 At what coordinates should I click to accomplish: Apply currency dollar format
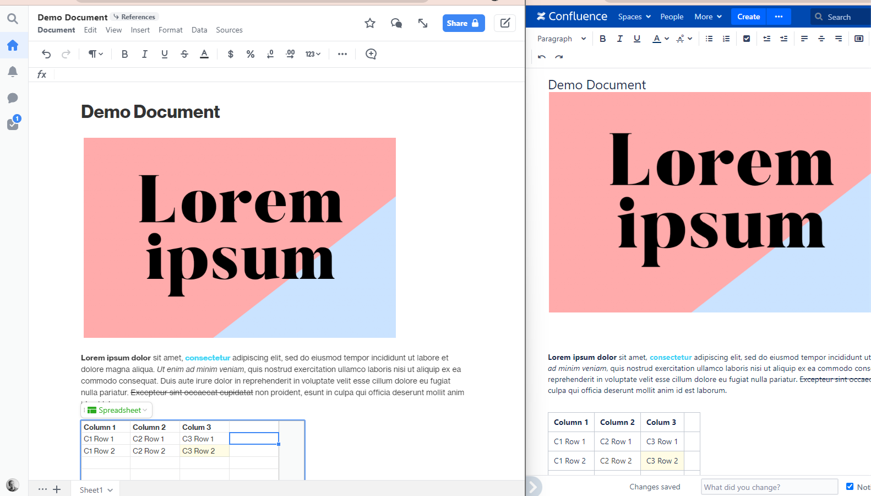[230, 54]
